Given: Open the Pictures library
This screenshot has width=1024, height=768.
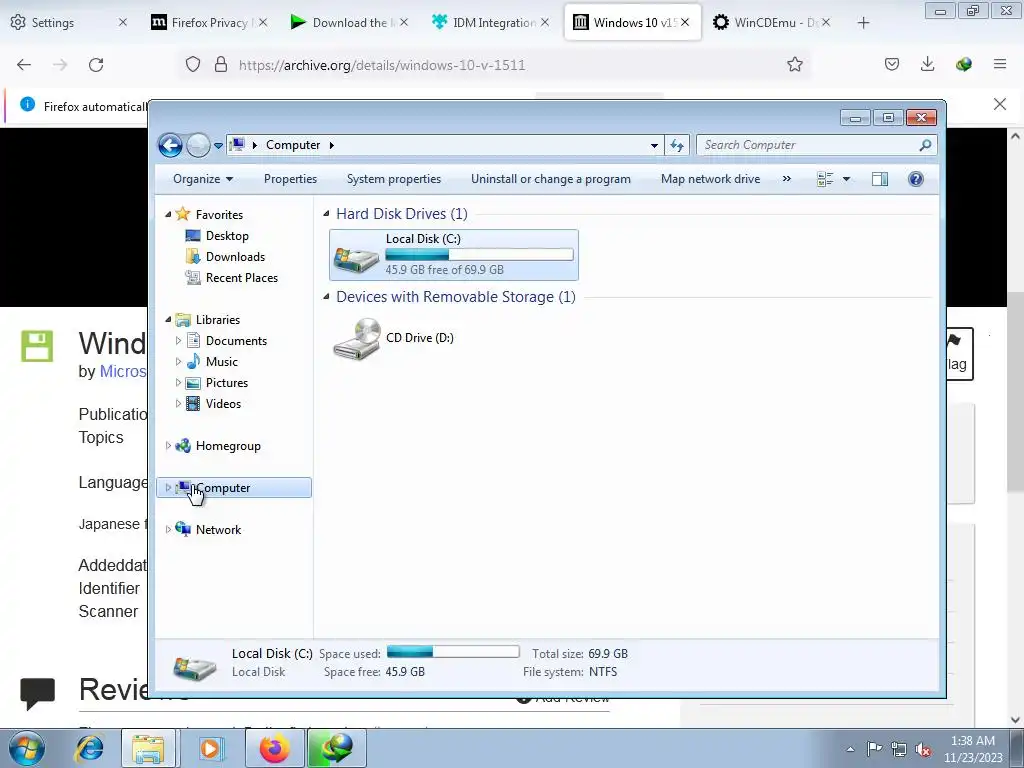Looking at the screenshot, I should 227,383.
